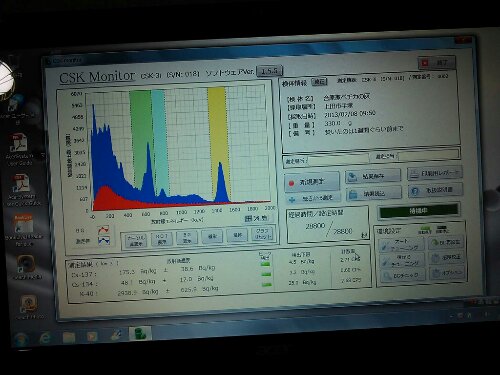Viewport: 500px width, 375px height.
Task: Start new measurement with the red dot button
Action: point(312,182)
